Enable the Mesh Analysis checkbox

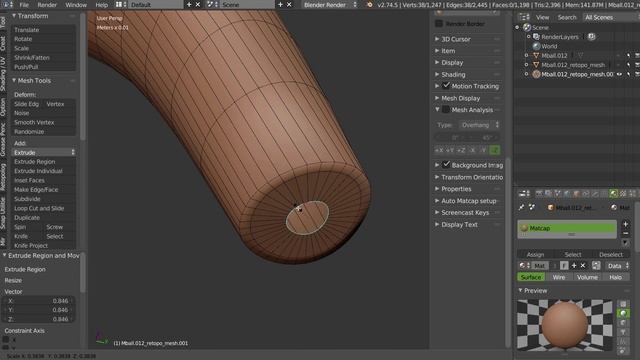pyautogui.click(x=446, y=109)
